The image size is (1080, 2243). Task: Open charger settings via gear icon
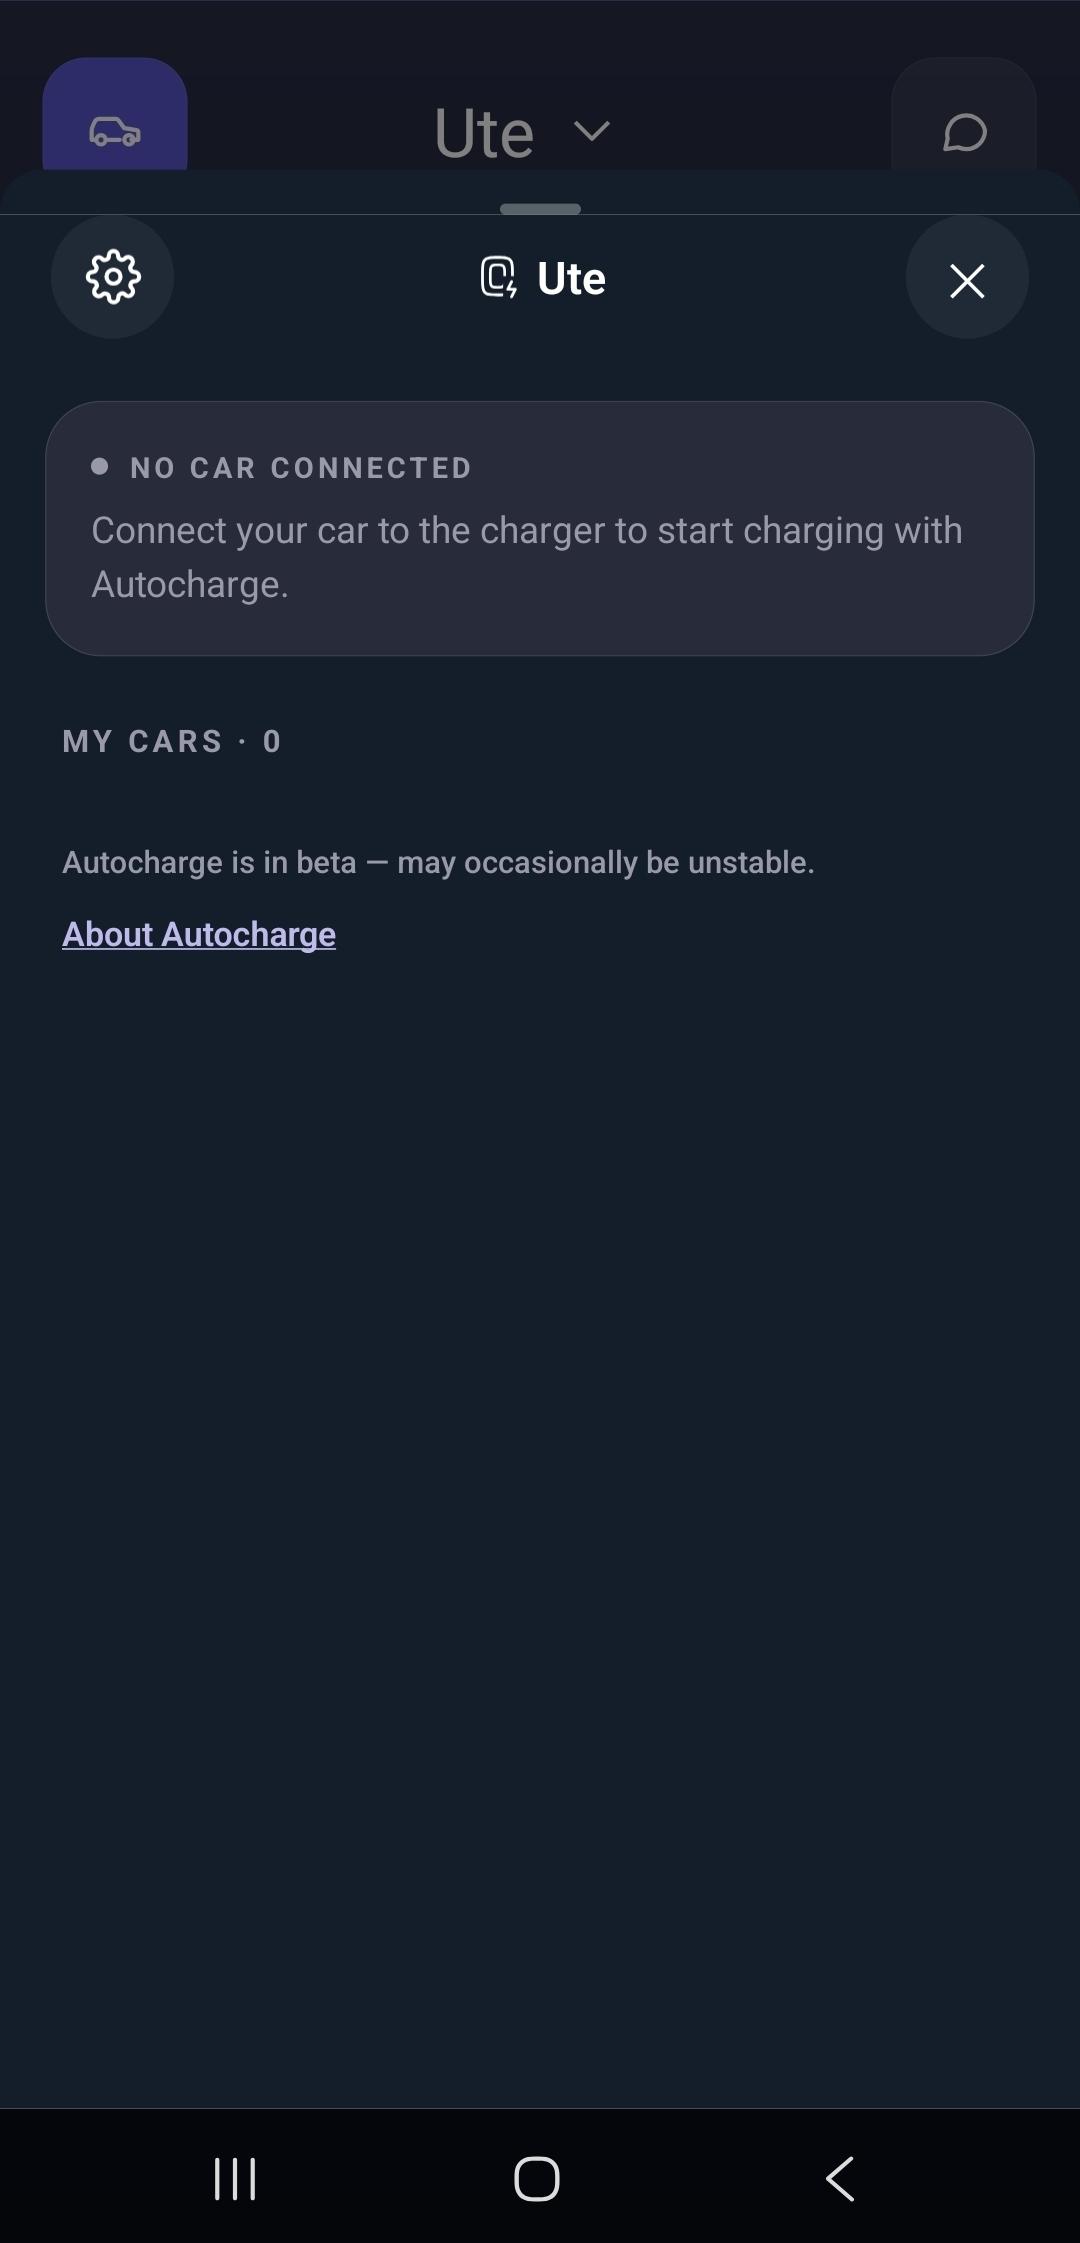point(113,277)
